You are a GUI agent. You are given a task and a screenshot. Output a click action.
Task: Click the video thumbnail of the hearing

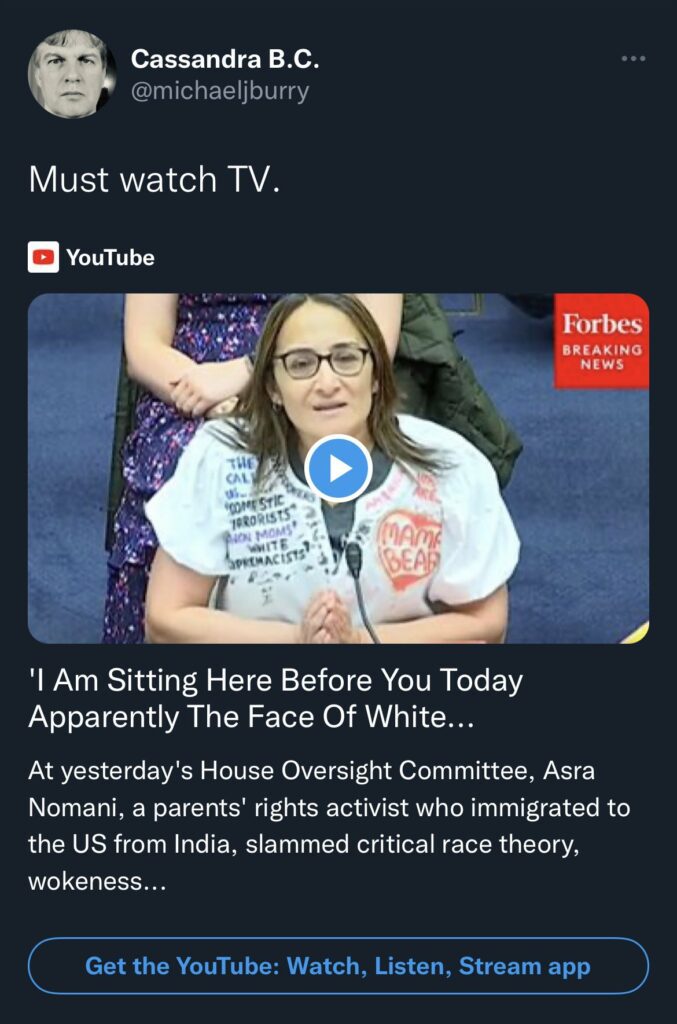point(338,468)
